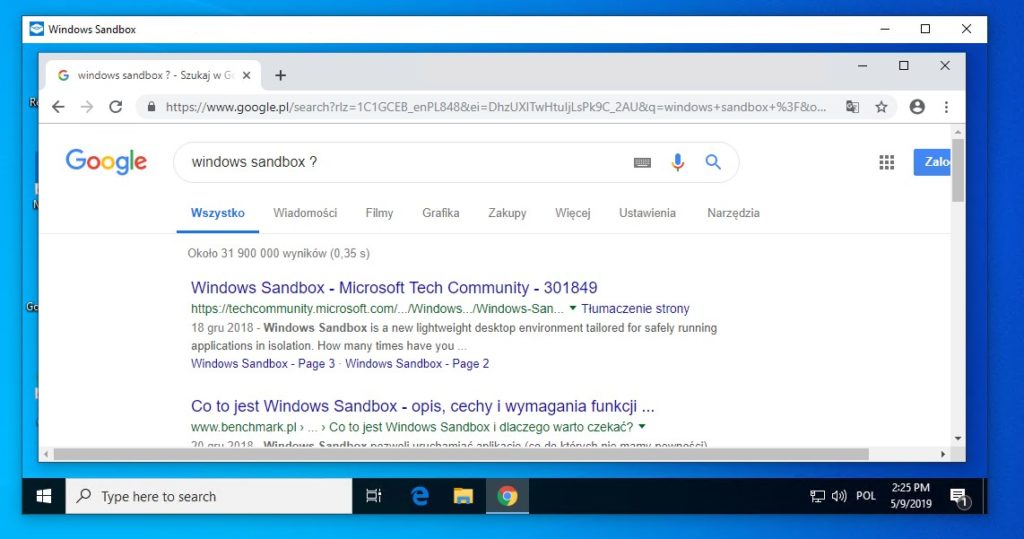Open a new Chrome tab

(x=280, y=75)
